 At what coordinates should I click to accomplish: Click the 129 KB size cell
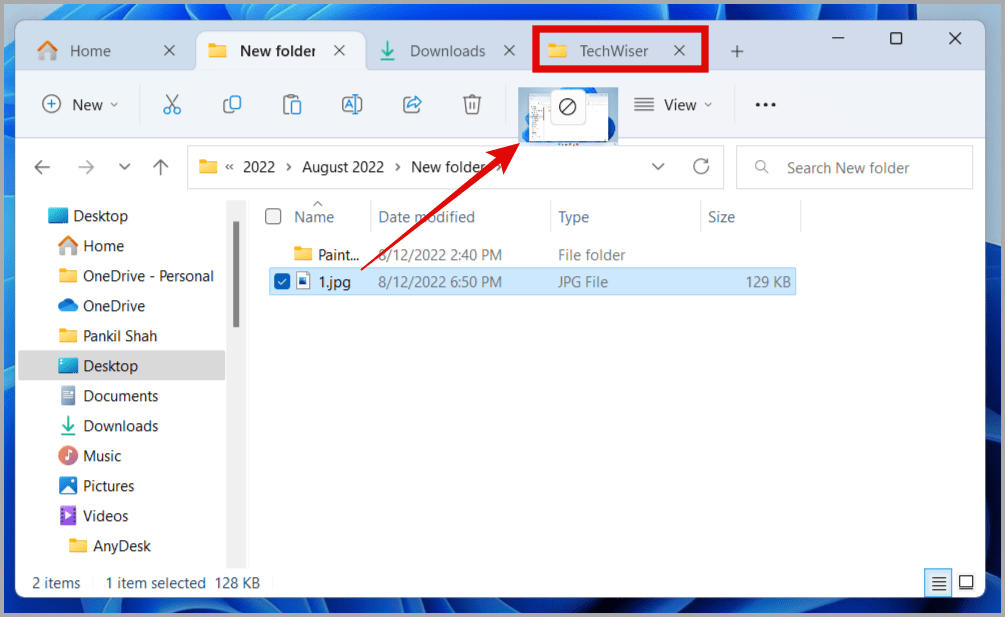(x=768, y=282)
